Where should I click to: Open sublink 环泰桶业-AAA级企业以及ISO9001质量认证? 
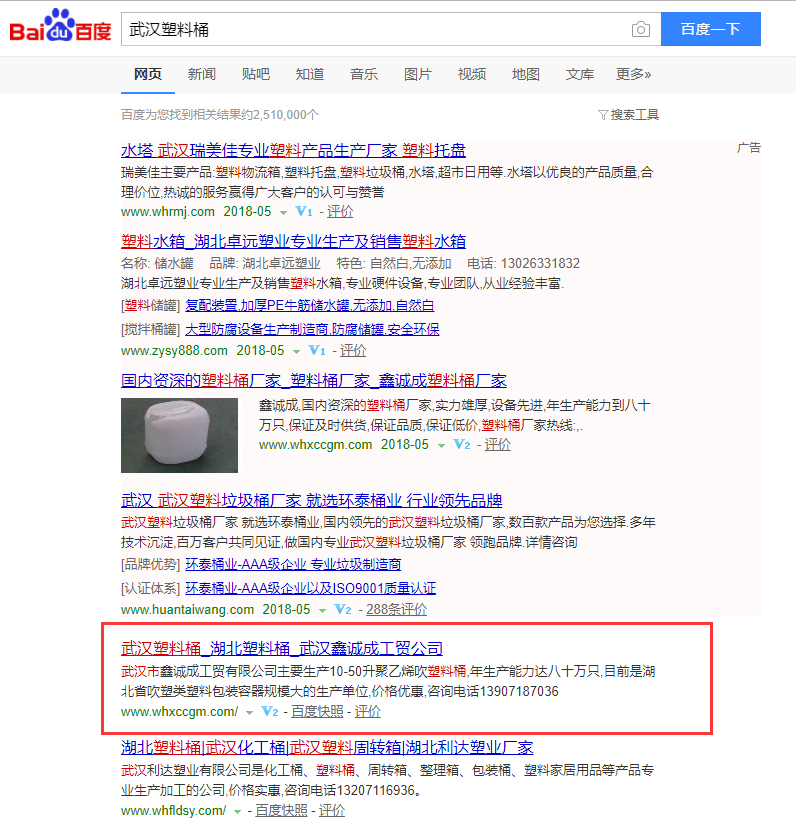311,588
